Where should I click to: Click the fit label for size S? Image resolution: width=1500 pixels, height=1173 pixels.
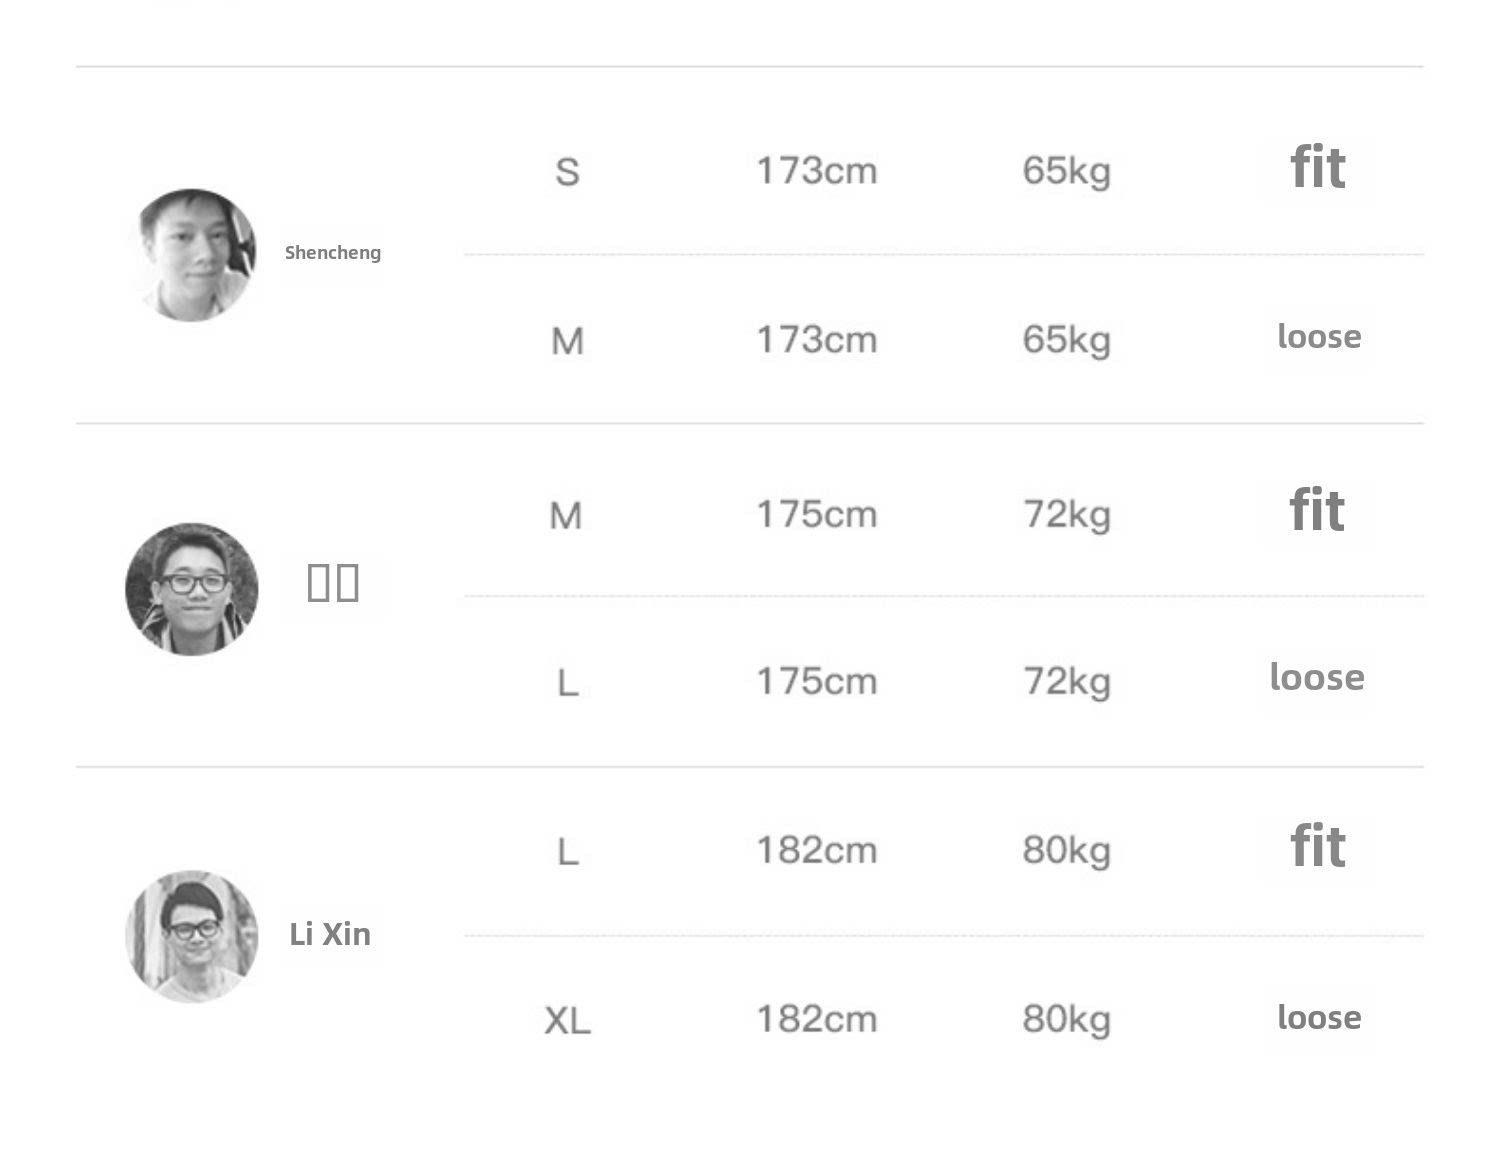pyautogui.click(x=1317, y=168)
